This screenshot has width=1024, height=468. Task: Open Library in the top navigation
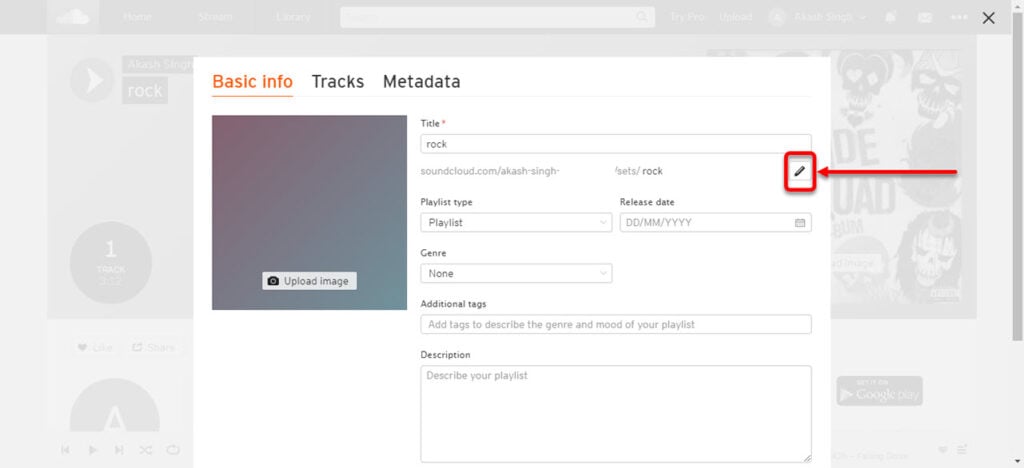point(293,17)
